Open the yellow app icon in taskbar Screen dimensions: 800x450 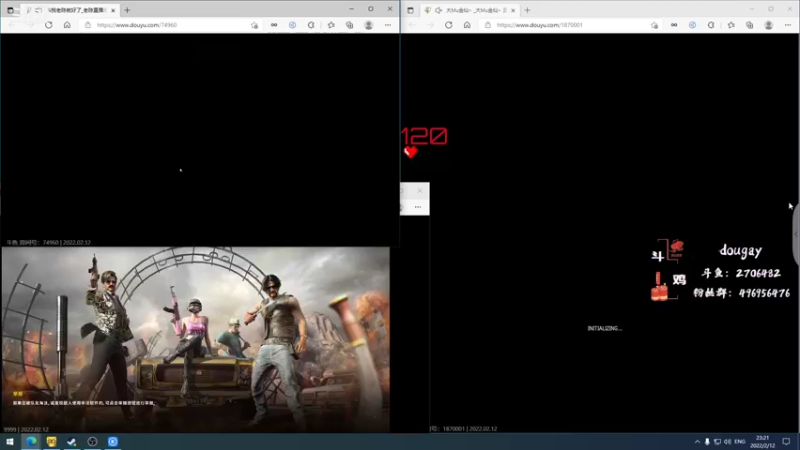pos(52,441)
